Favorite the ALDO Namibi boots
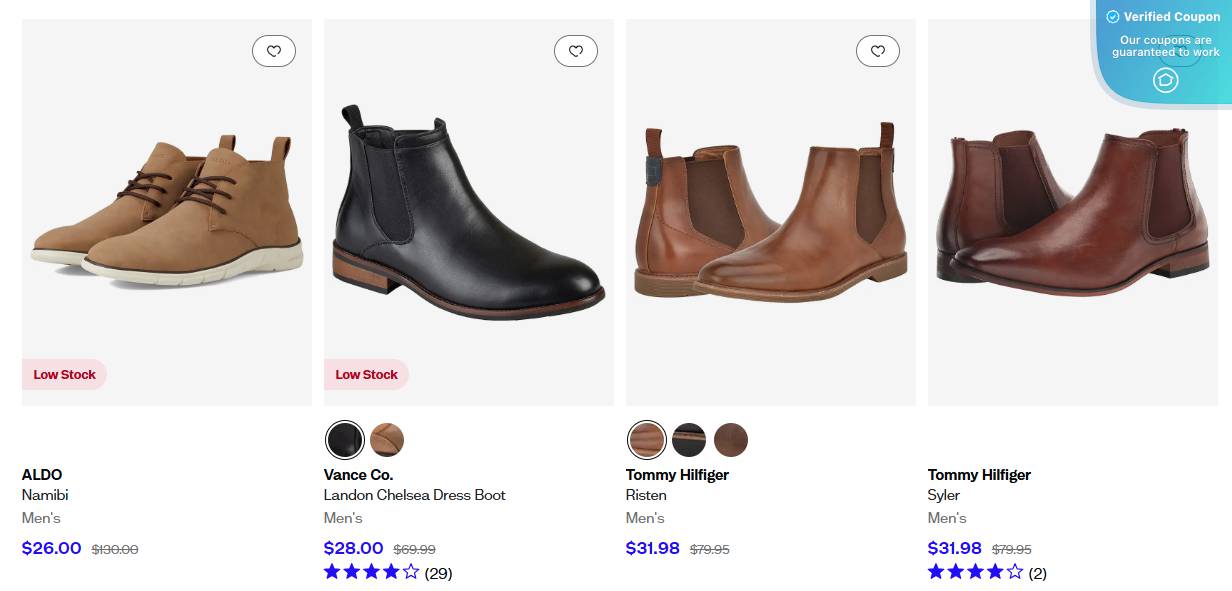1232x591 pixels. (x=274, y=50)
